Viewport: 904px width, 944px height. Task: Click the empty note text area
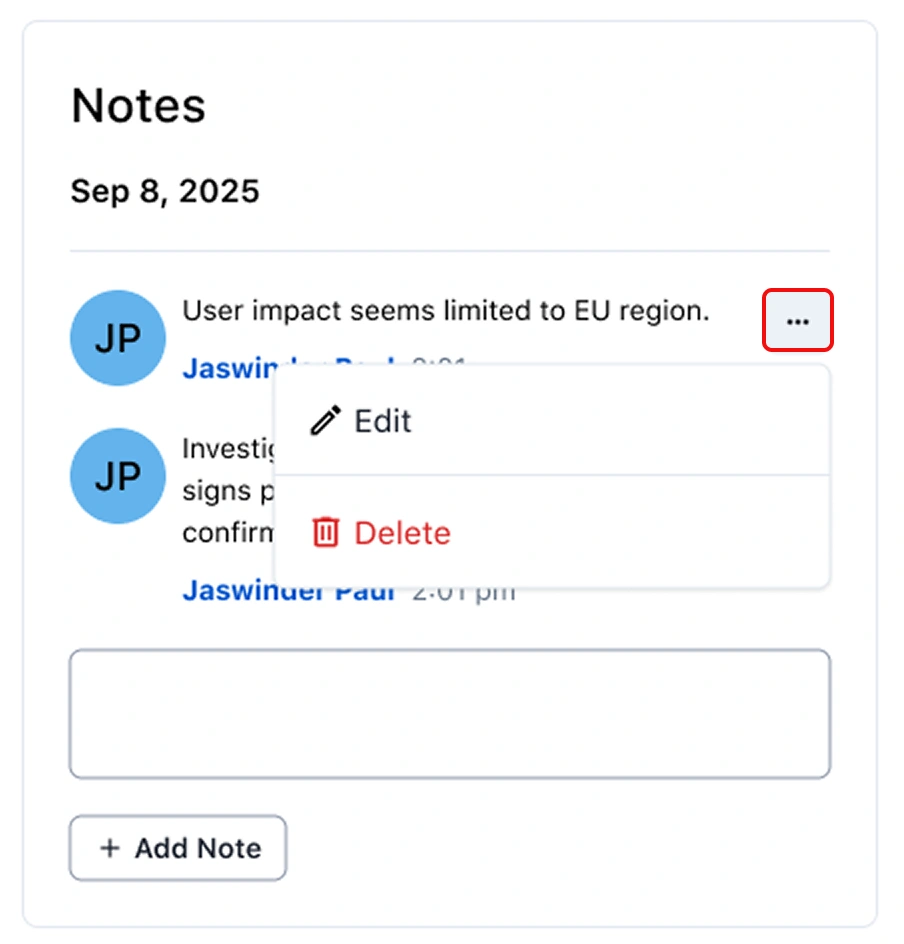coord(449,713)
